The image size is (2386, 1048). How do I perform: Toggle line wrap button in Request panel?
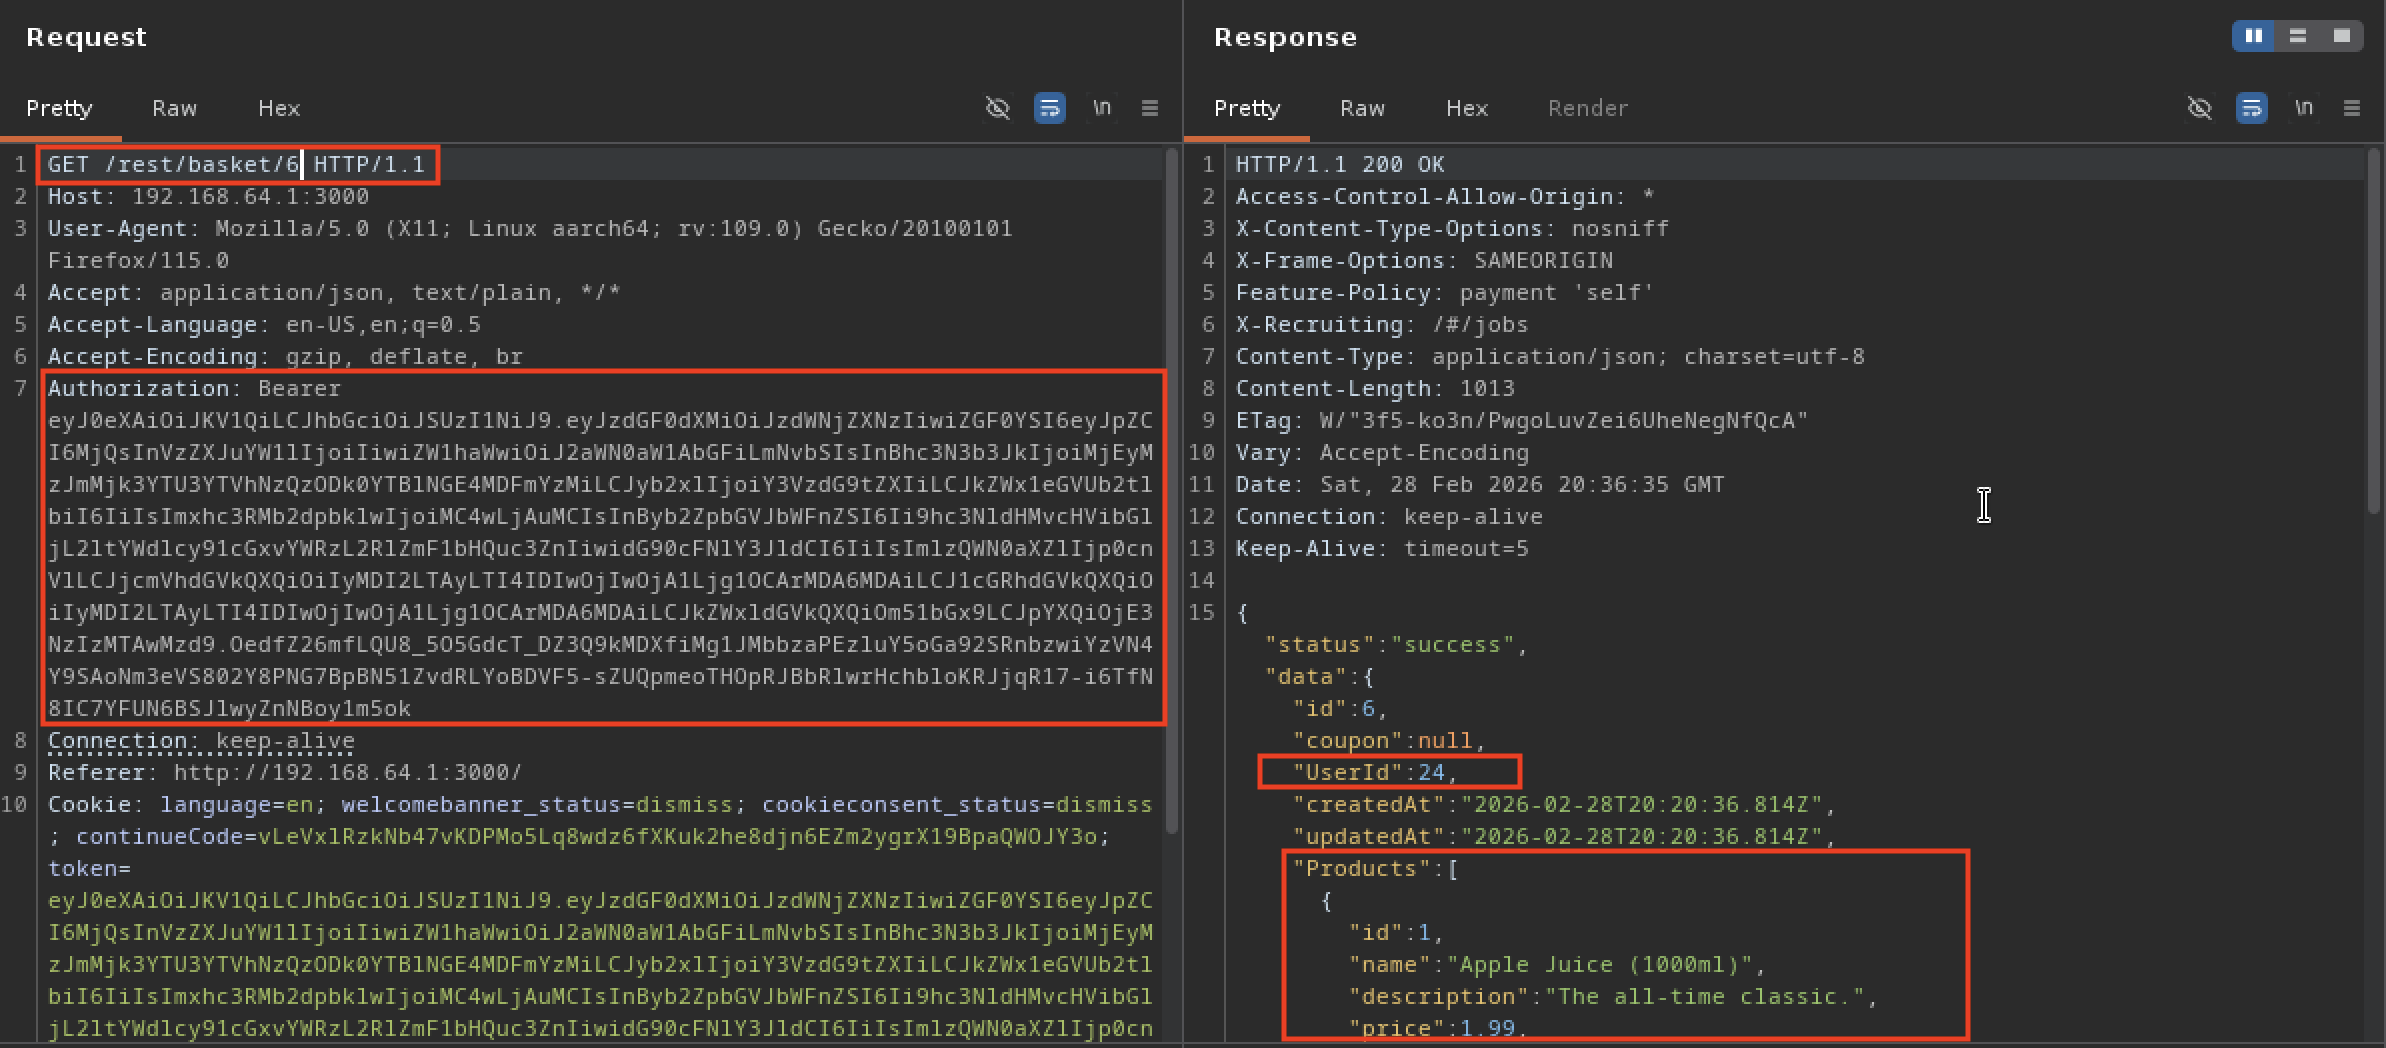(x=1049, y=108)
